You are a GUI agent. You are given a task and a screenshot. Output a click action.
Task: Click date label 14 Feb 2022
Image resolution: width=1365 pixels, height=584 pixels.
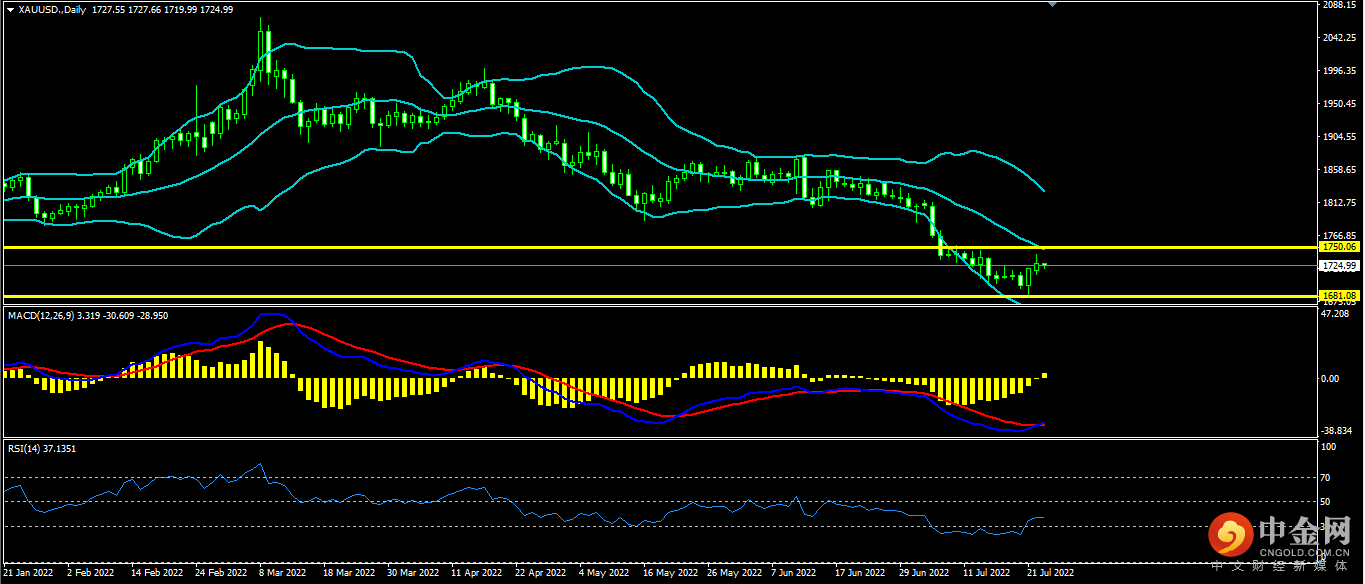point(158,574)
